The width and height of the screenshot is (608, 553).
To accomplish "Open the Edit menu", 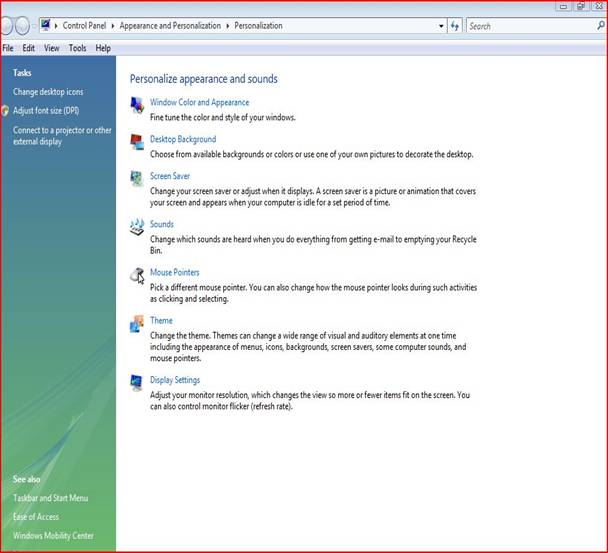I will tap(28, 48).
